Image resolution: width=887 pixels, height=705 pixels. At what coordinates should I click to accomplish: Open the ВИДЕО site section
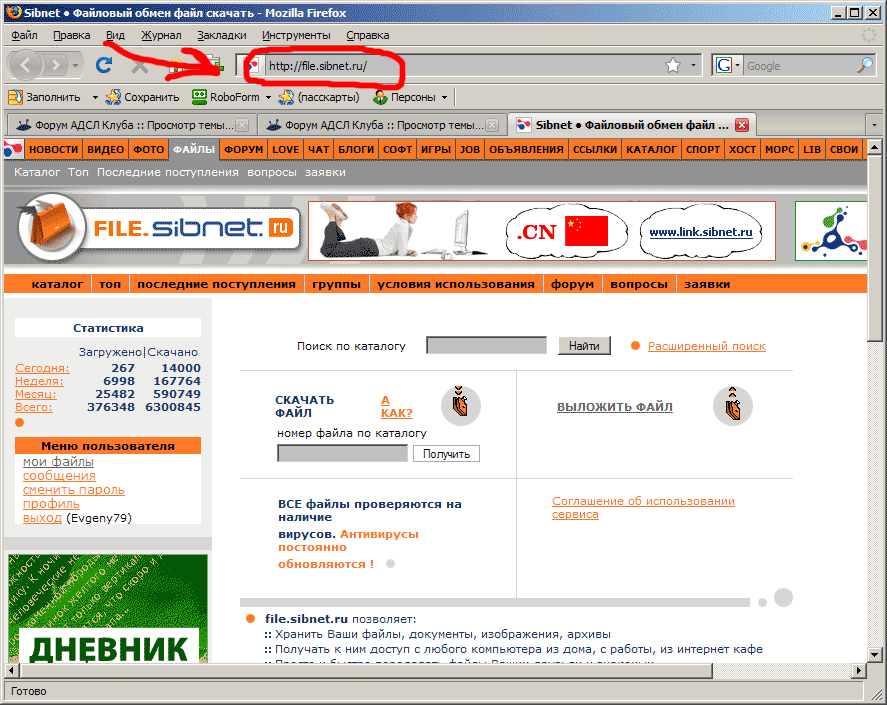pyautogui.click(x=106, y=149)
